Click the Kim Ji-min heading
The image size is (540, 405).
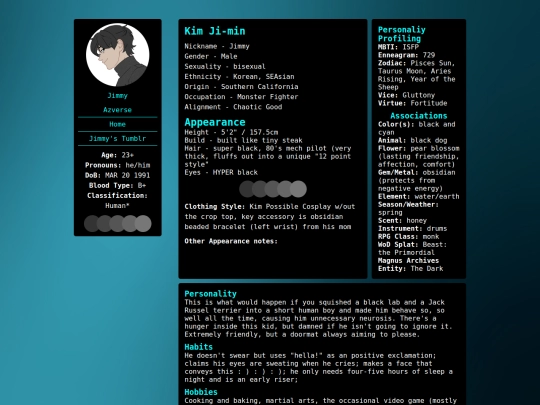[215, 31]
